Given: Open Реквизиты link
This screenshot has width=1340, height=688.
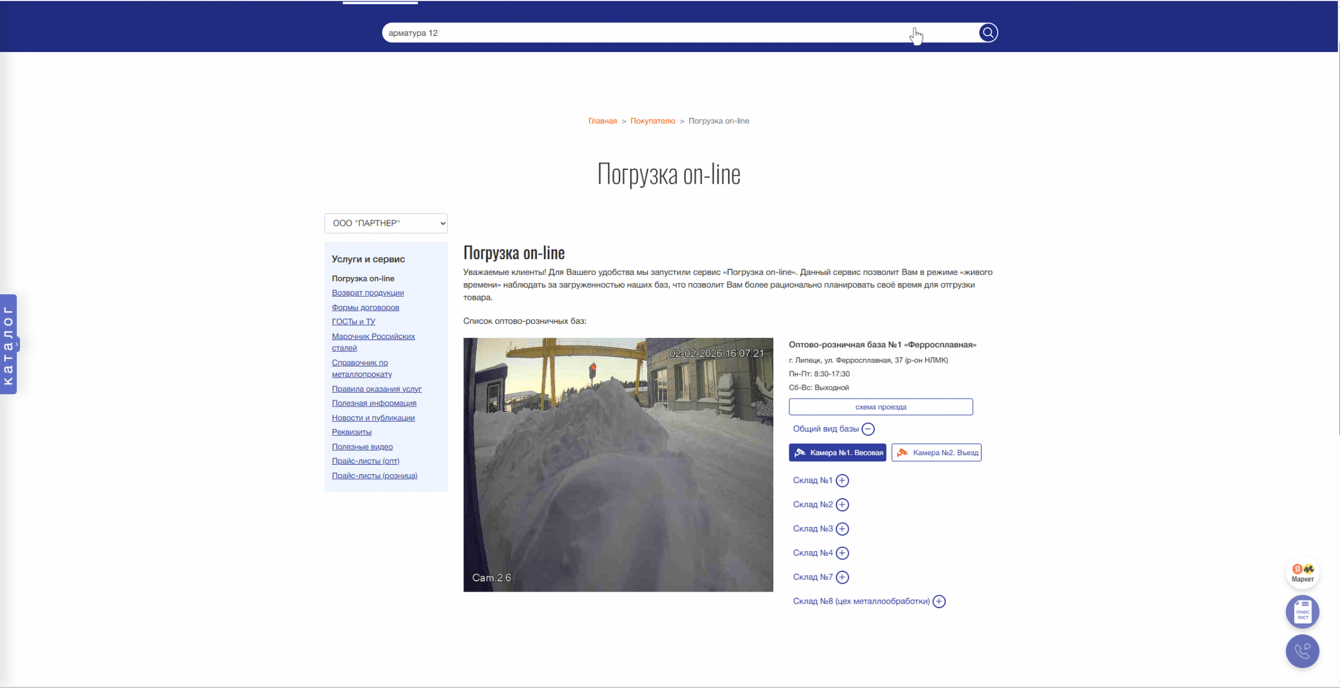Looking at the screenshot, I should click(352, 432).
